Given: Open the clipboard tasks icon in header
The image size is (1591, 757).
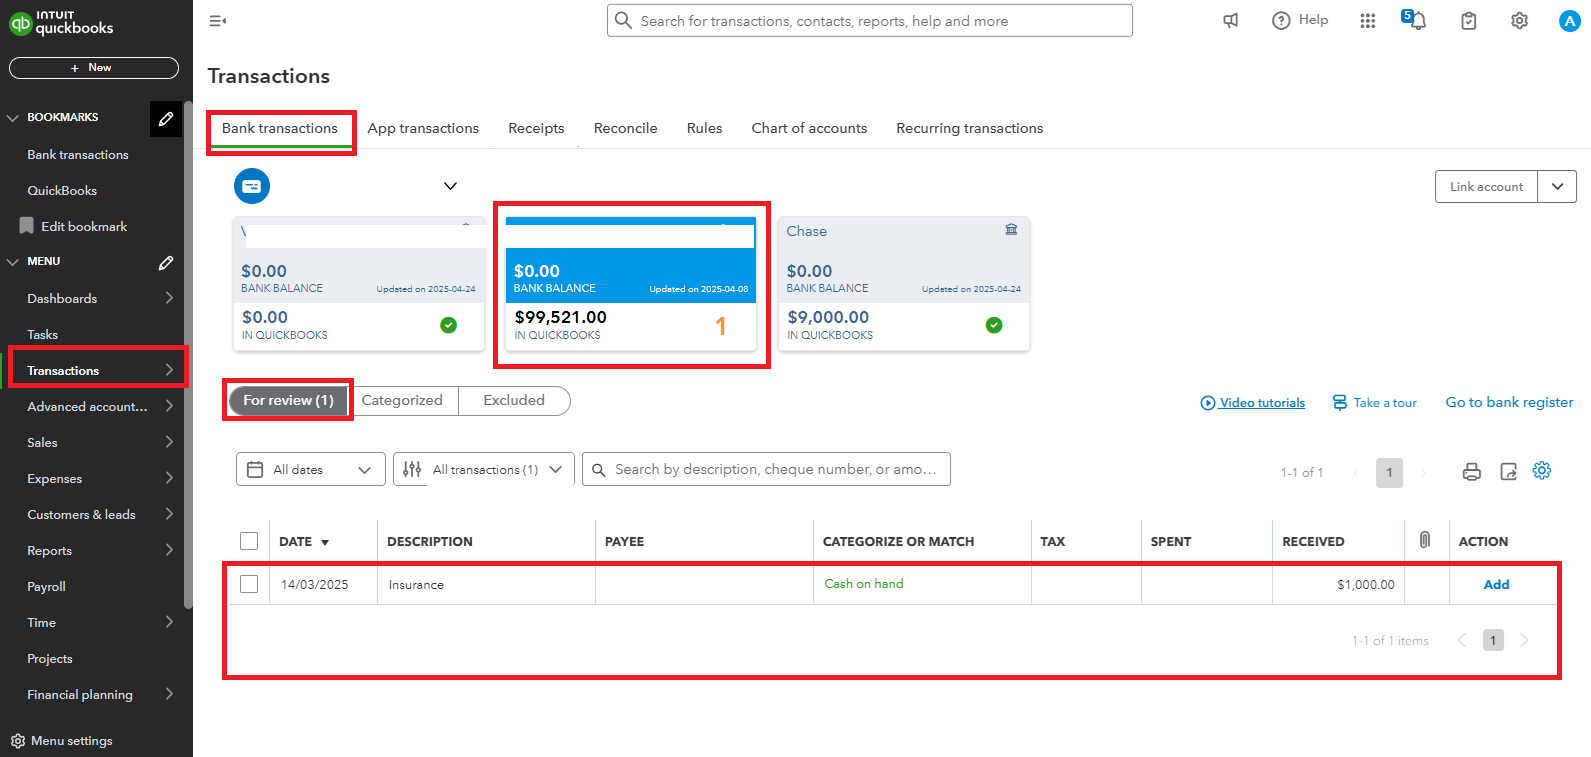Looking at the screenshot, I should (1468, 21).
